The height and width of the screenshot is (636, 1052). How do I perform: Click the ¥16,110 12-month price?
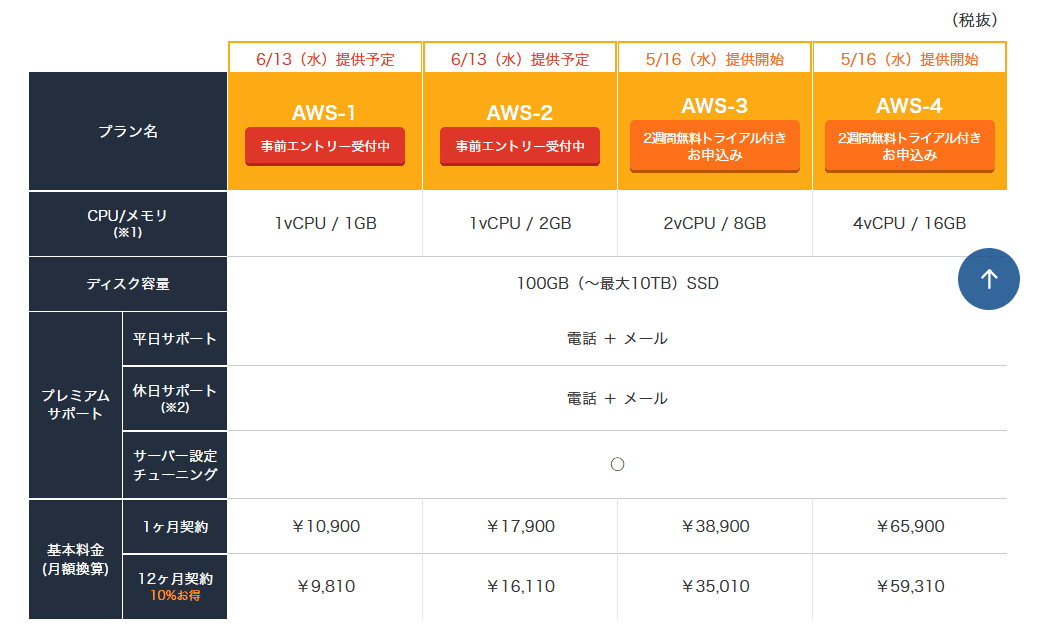tap(520, 586)
